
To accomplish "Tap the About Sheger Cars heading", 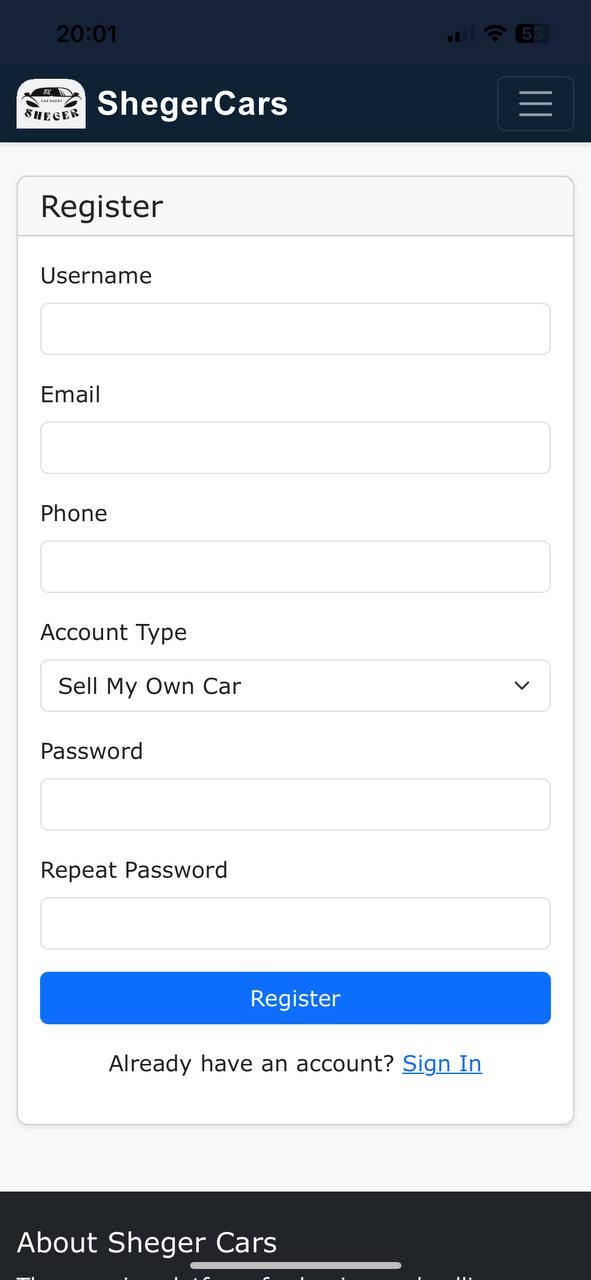I will pyautogui.click(x=146, y=1242).
